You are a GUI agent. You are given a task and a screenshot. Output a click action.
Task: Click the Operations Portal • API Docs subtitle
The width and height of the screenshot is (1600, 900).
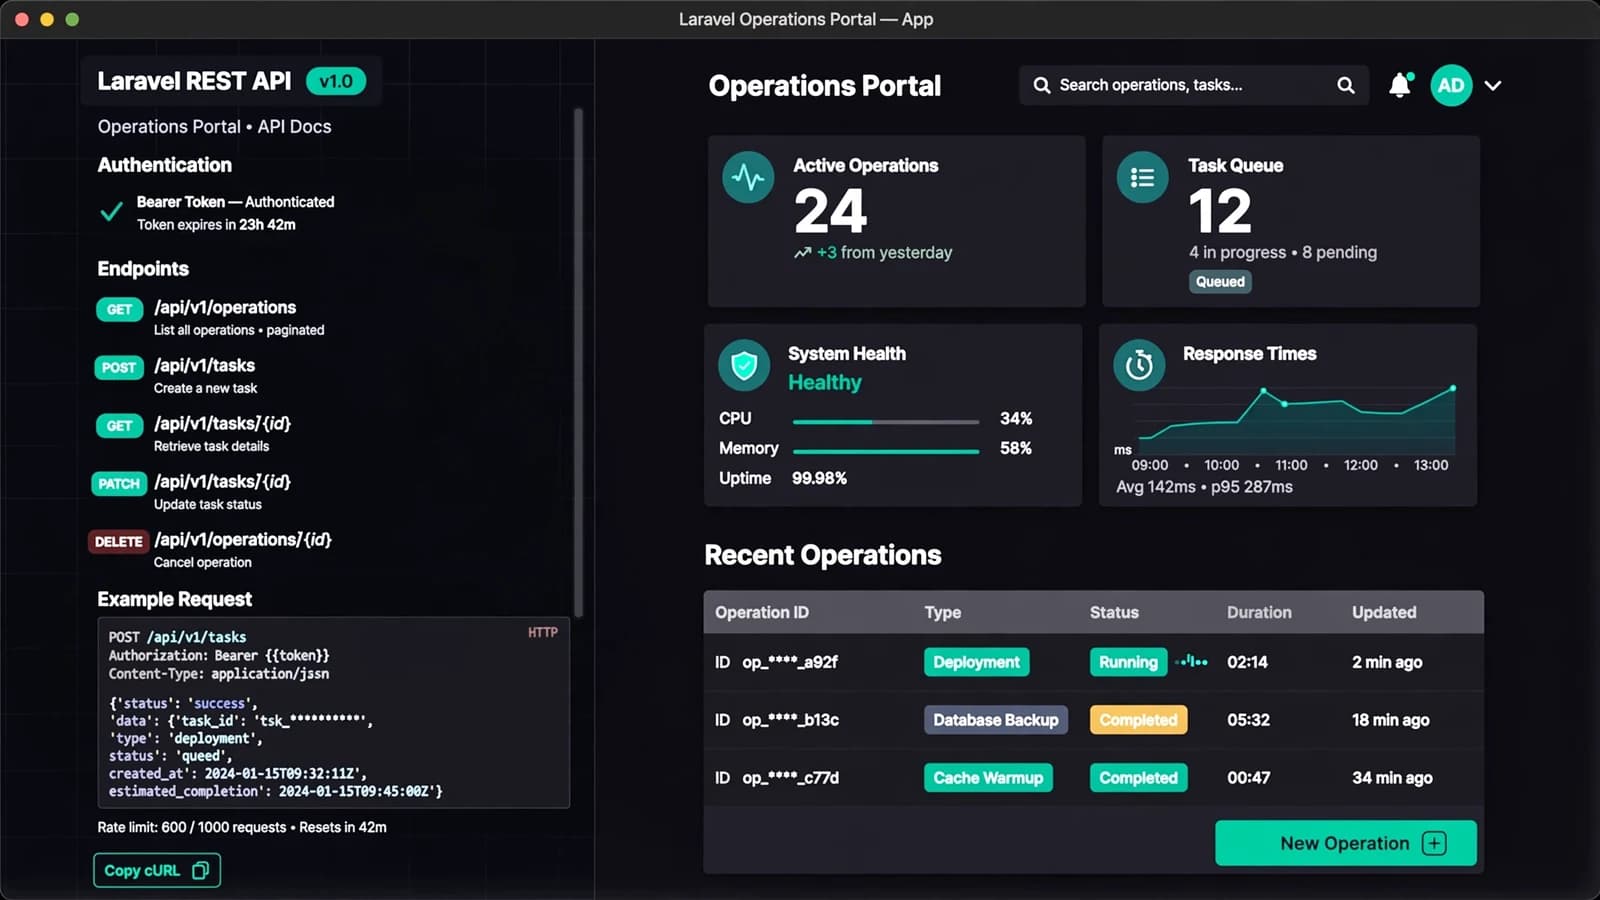coord(214,127)
